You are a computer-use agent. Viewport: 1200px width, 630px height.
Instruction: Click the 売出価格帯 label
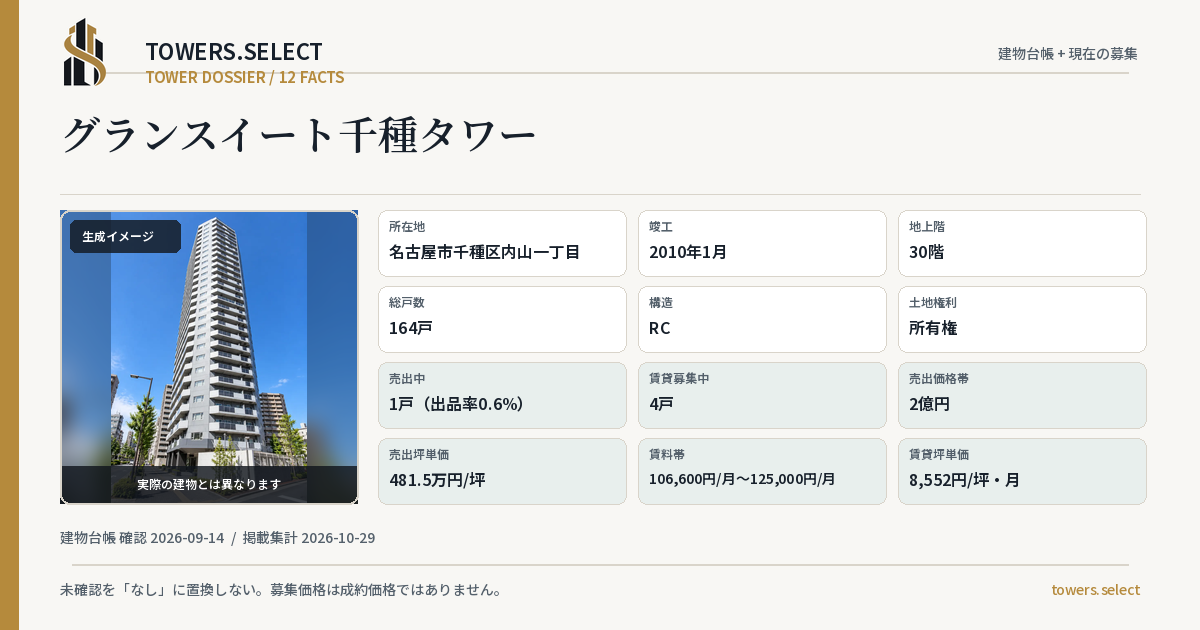(939, 379)
